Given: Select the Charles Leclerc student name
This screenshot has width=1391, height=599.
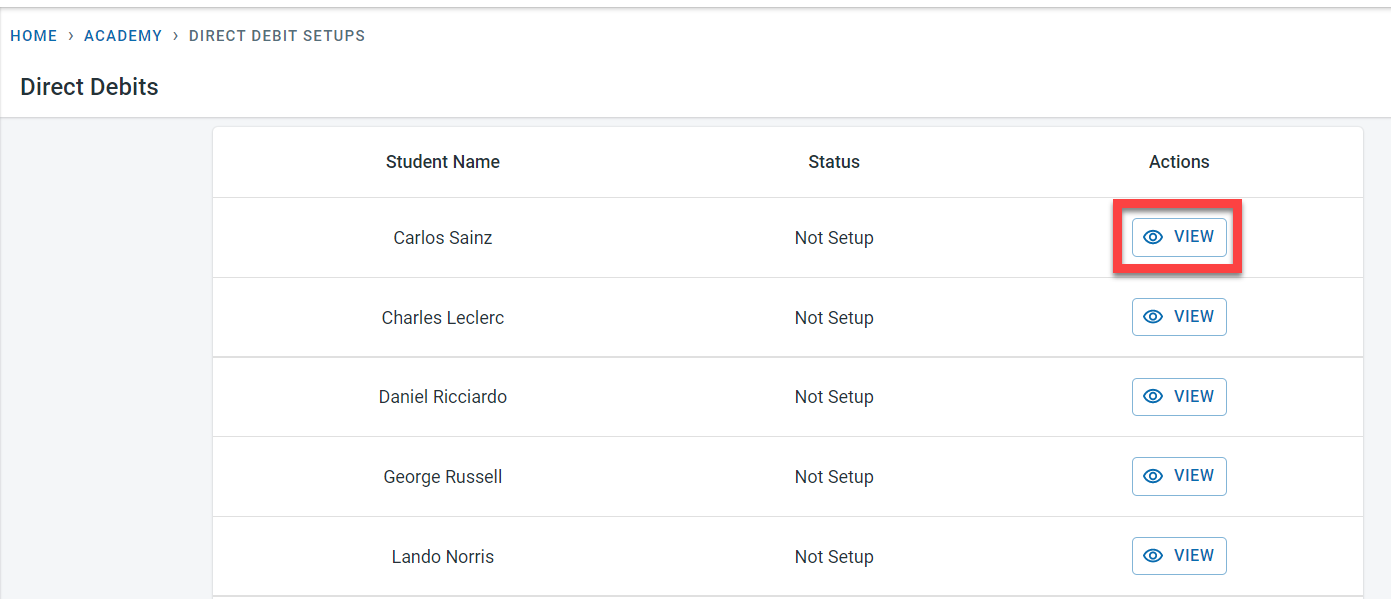Looking at the screenshot, I should 443,318.
